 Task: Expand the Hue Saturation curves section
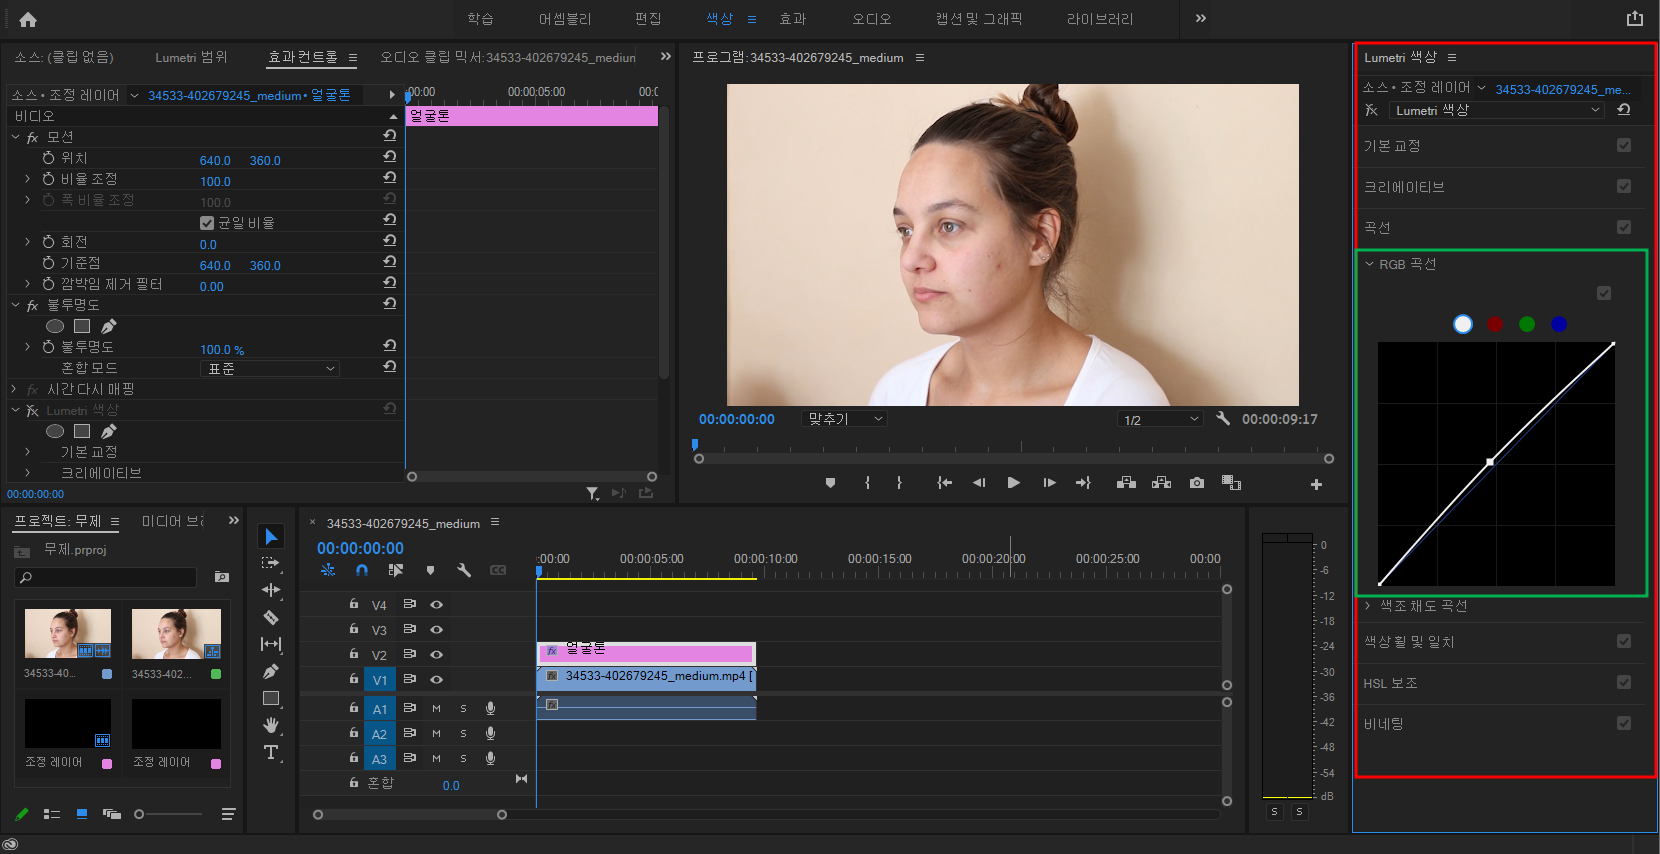tap(1369, 605)
